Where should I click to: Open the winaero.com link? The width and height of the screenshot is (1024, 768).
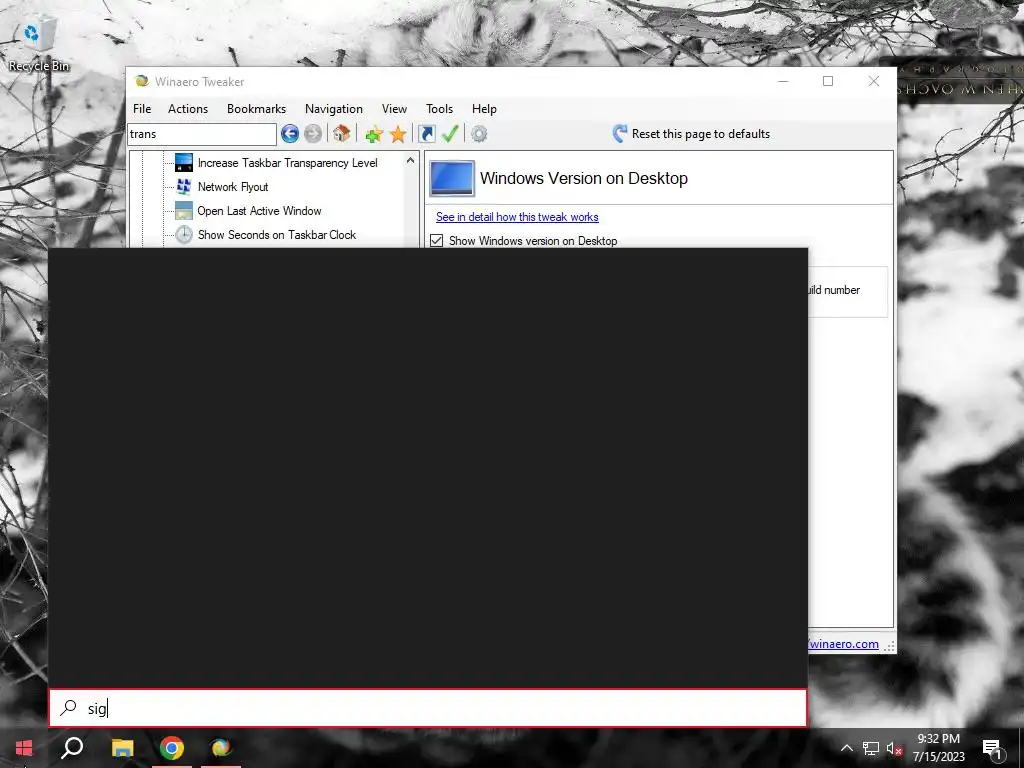[844, 644]
